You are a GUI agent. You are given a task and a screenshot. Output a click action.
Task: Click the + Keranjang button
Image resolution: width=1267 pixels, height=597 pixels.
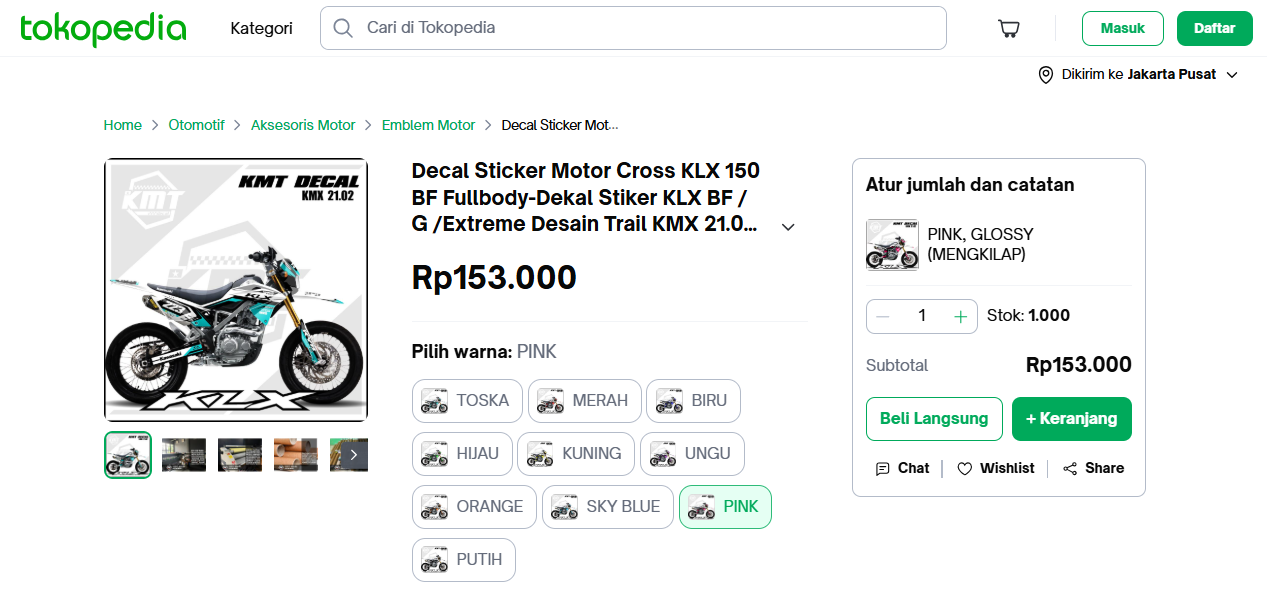(1071, 419)
